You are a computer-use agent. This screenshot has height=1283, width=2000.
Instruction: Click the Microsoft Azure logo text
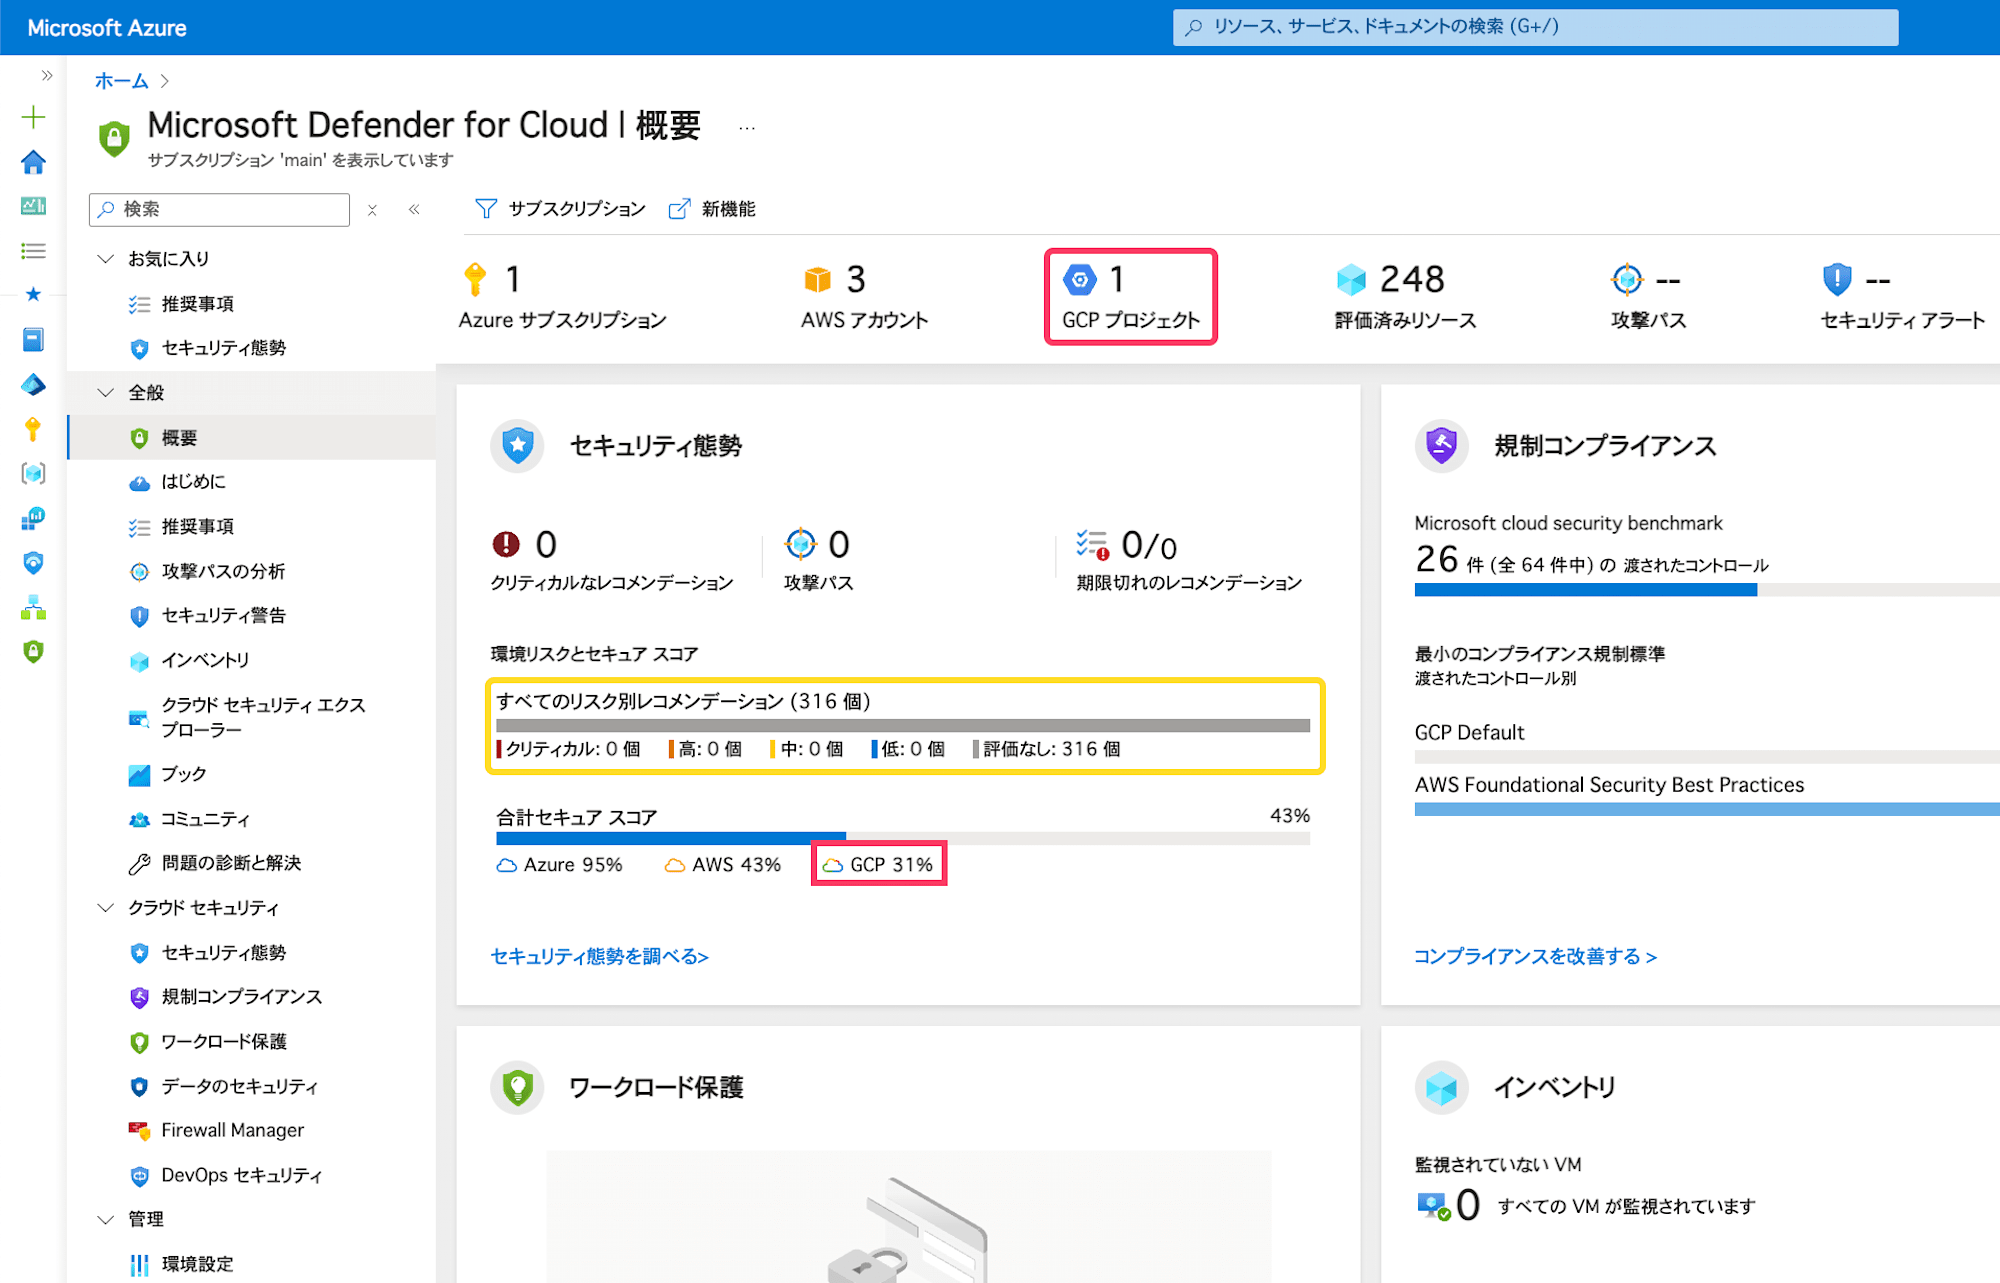(107, 28)
